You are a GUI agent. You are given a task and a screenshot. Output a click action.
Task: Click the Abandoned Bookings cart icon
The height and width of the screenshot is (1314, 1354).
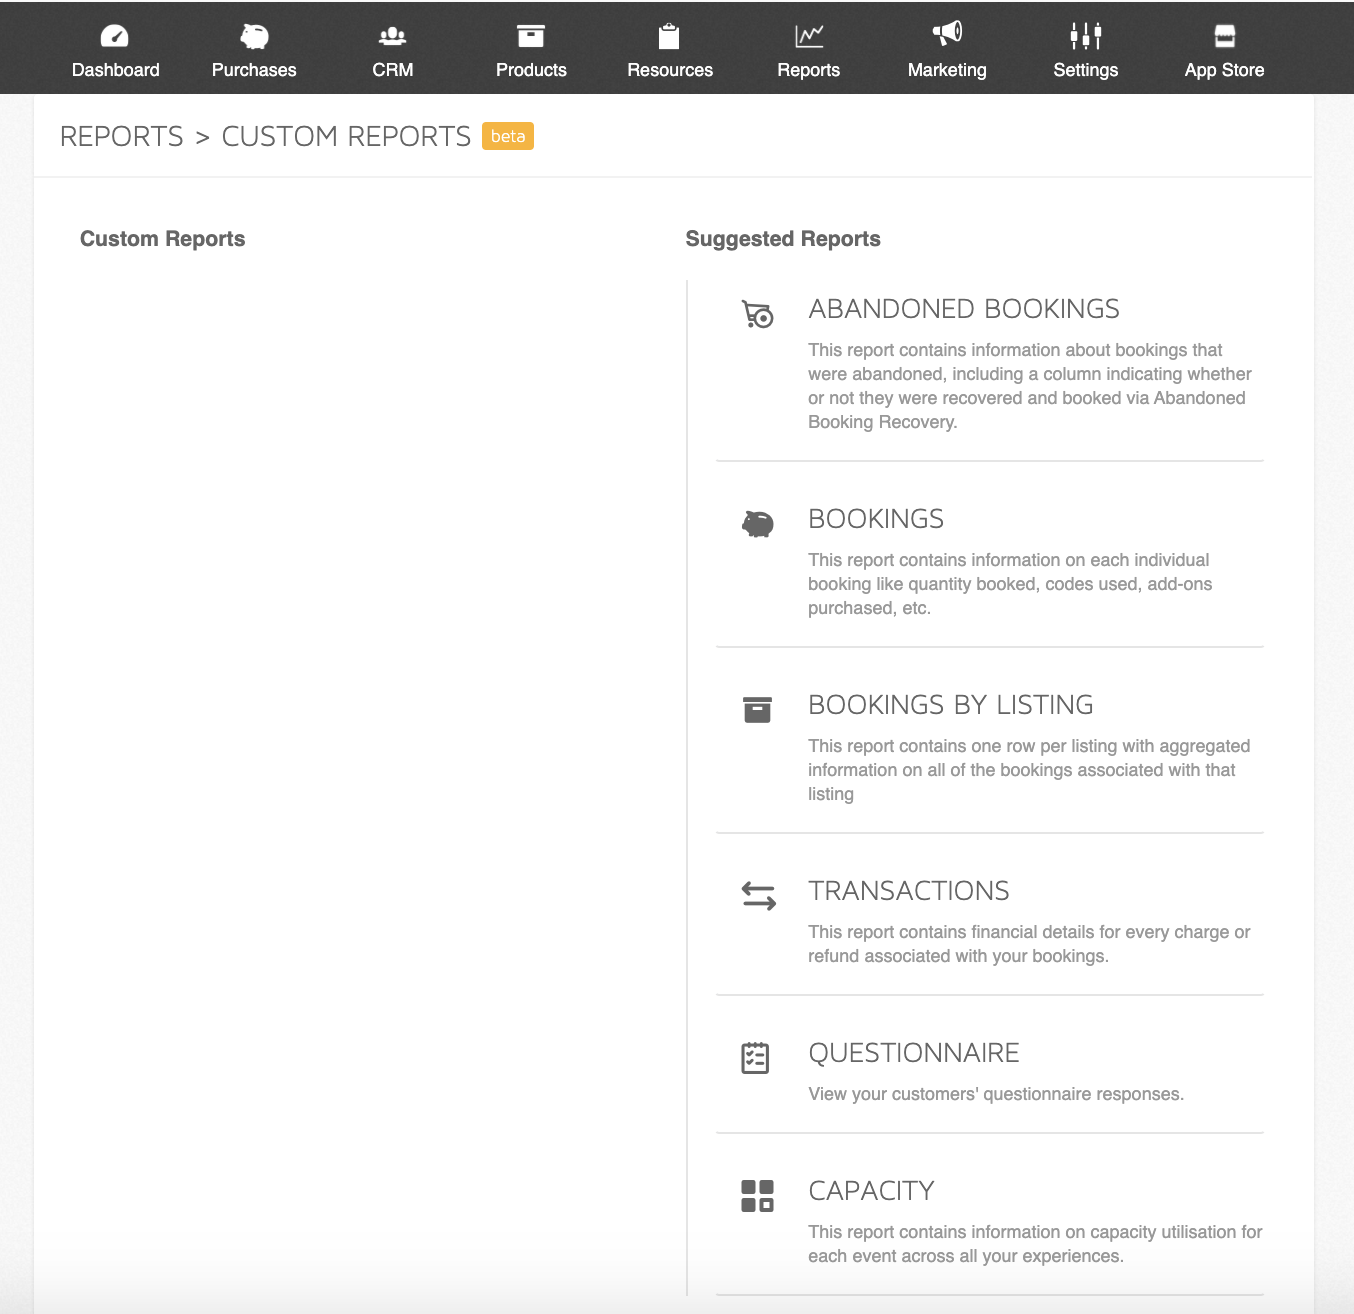pyautogui.click(x=757, y=314)
